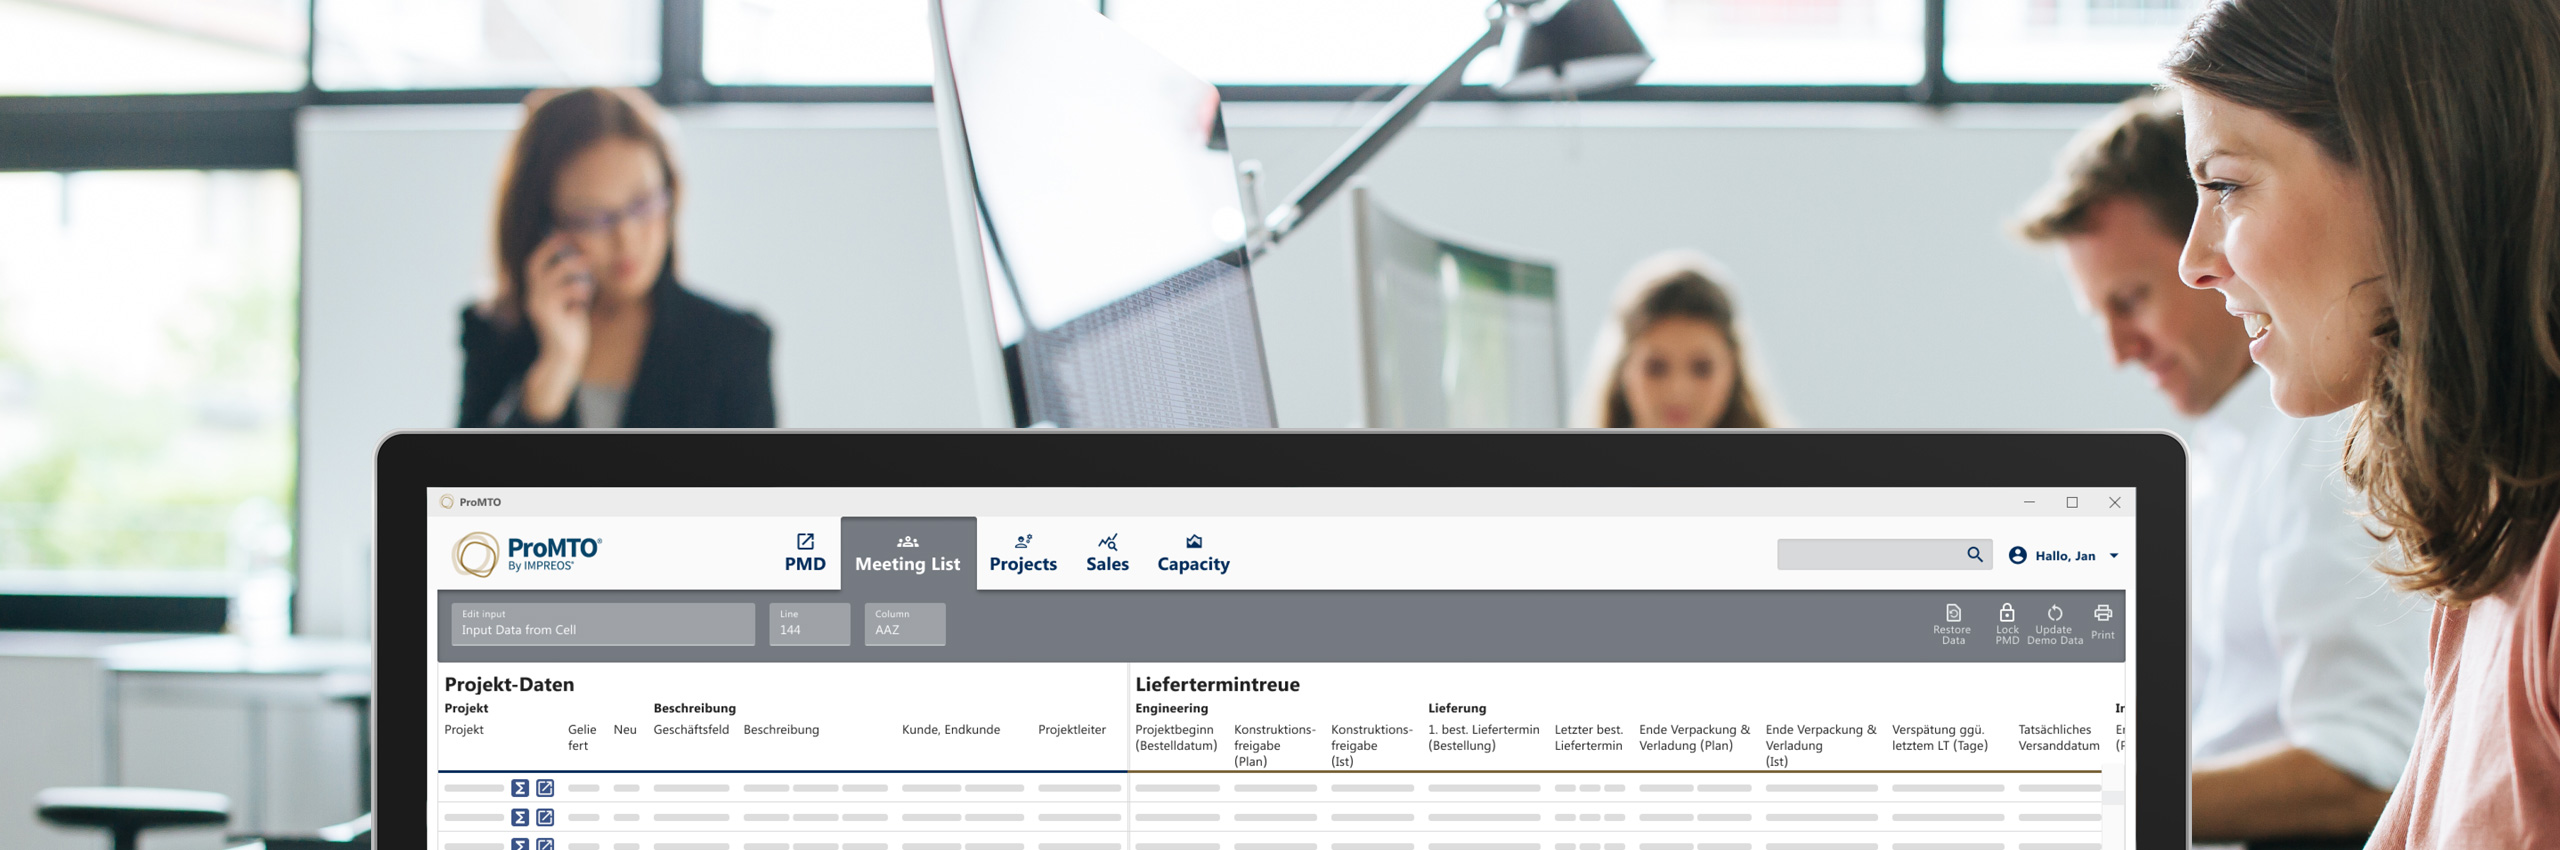Select the Capacity tab
The image size is (2560, 850).
pos(1193,553)
